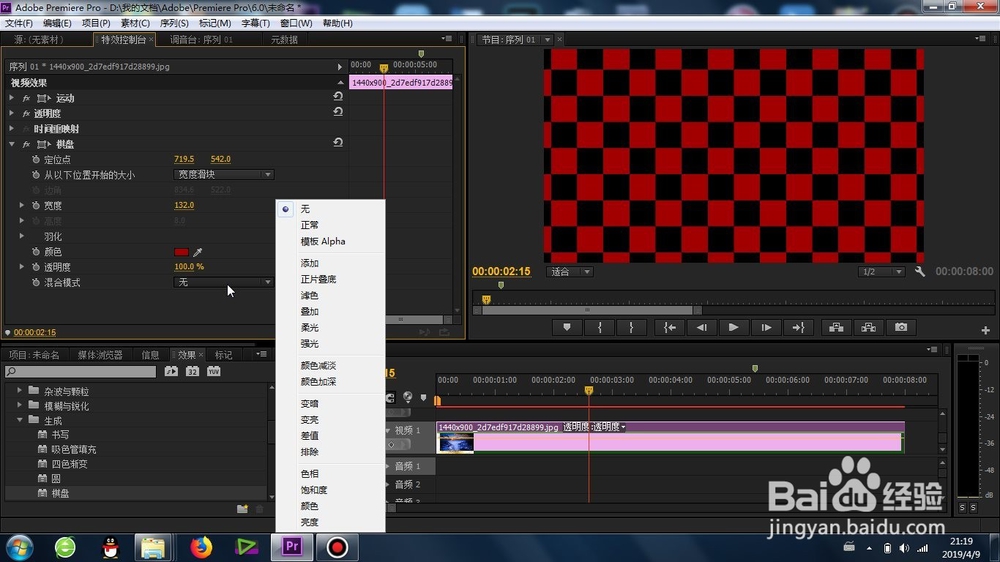
Task: Open the 混合模式 dropdown showing 无
Action: pos(223,282)
